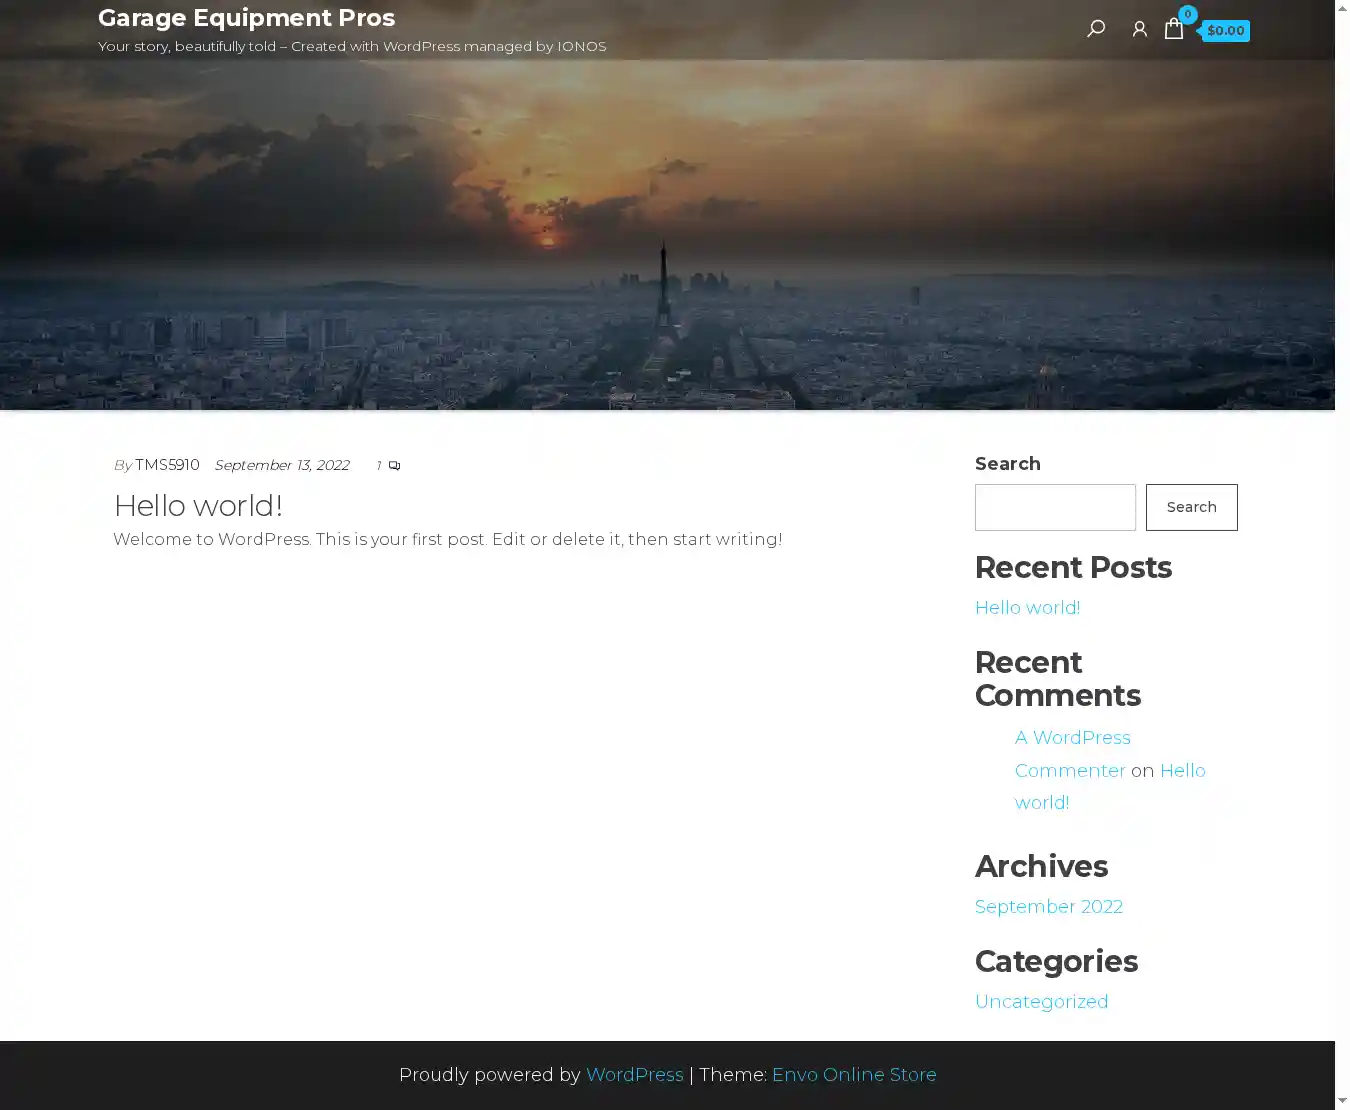Click the sidebar Search button

pos(1191,507)
